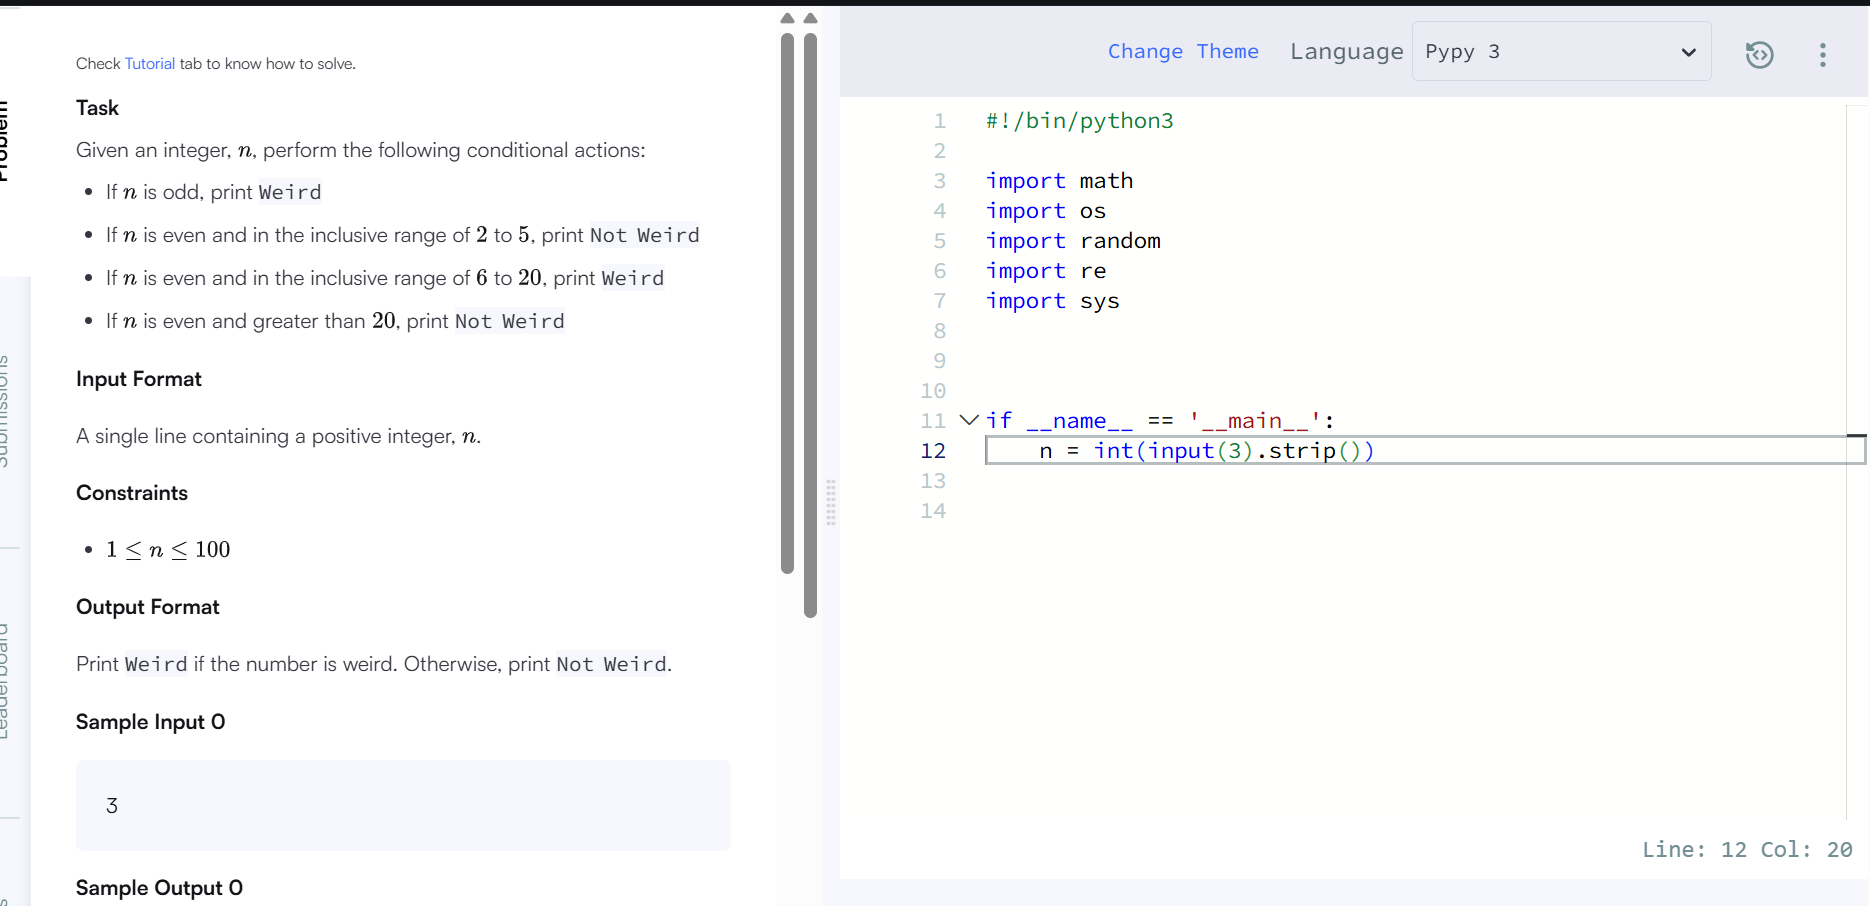Click the 'If n is odd, print Weird' bullet
1870x906 pixels.
(214, 192)
